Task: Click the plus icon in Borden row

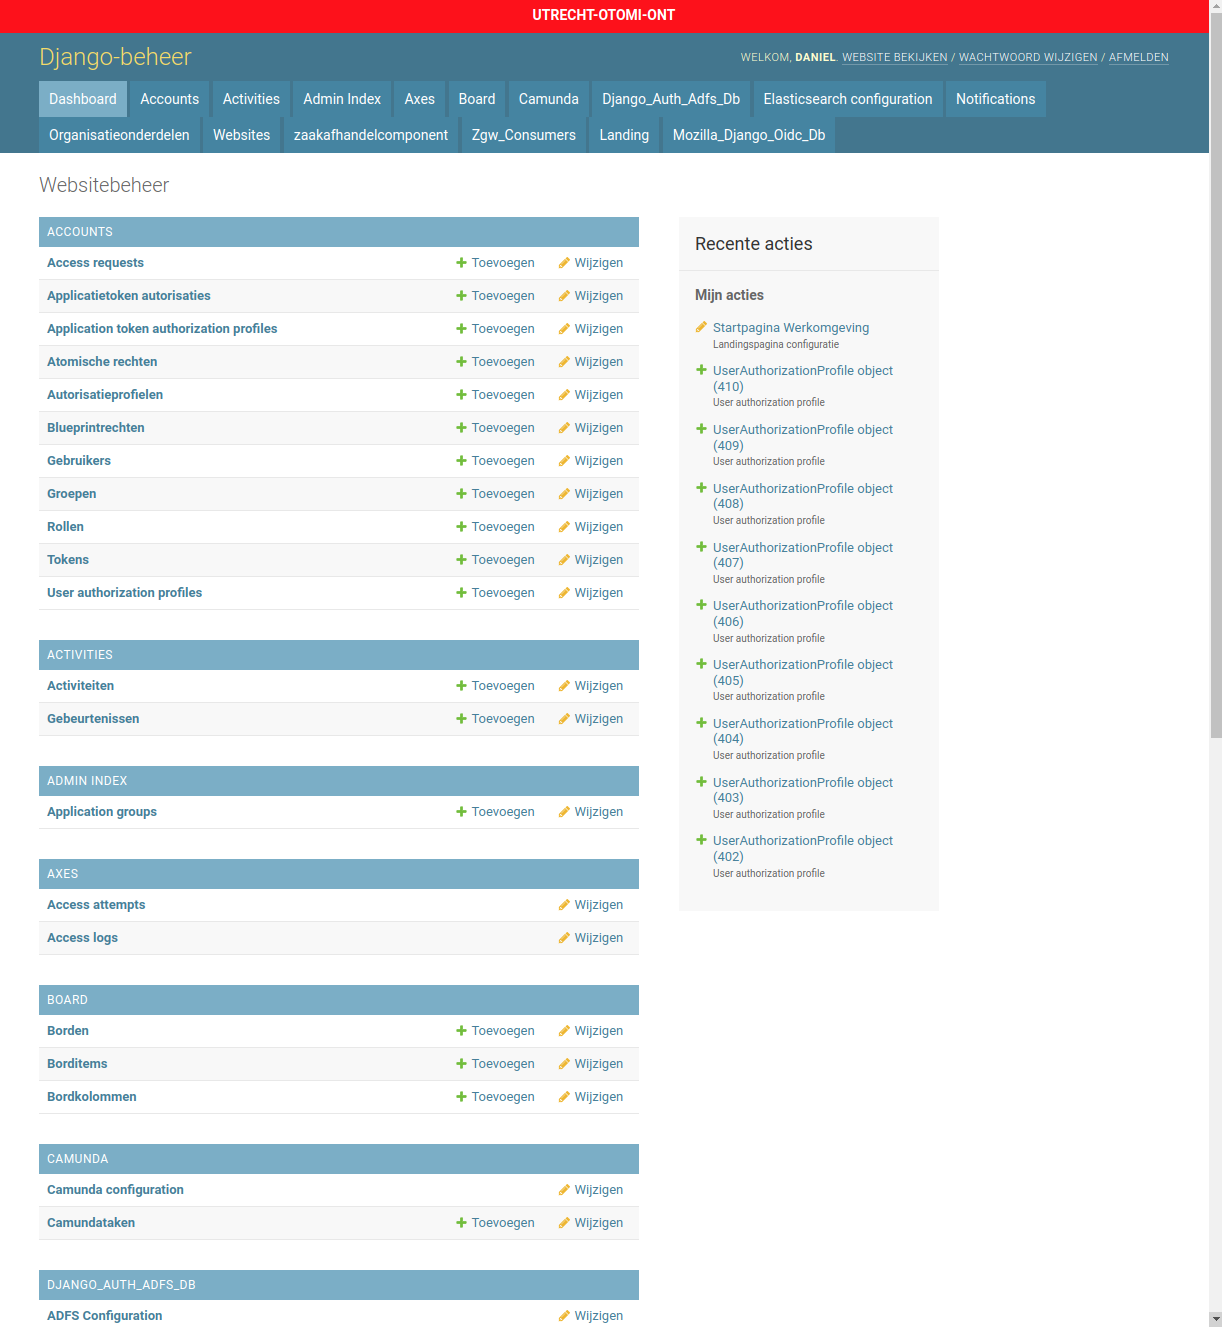Action: (461, 1031)
